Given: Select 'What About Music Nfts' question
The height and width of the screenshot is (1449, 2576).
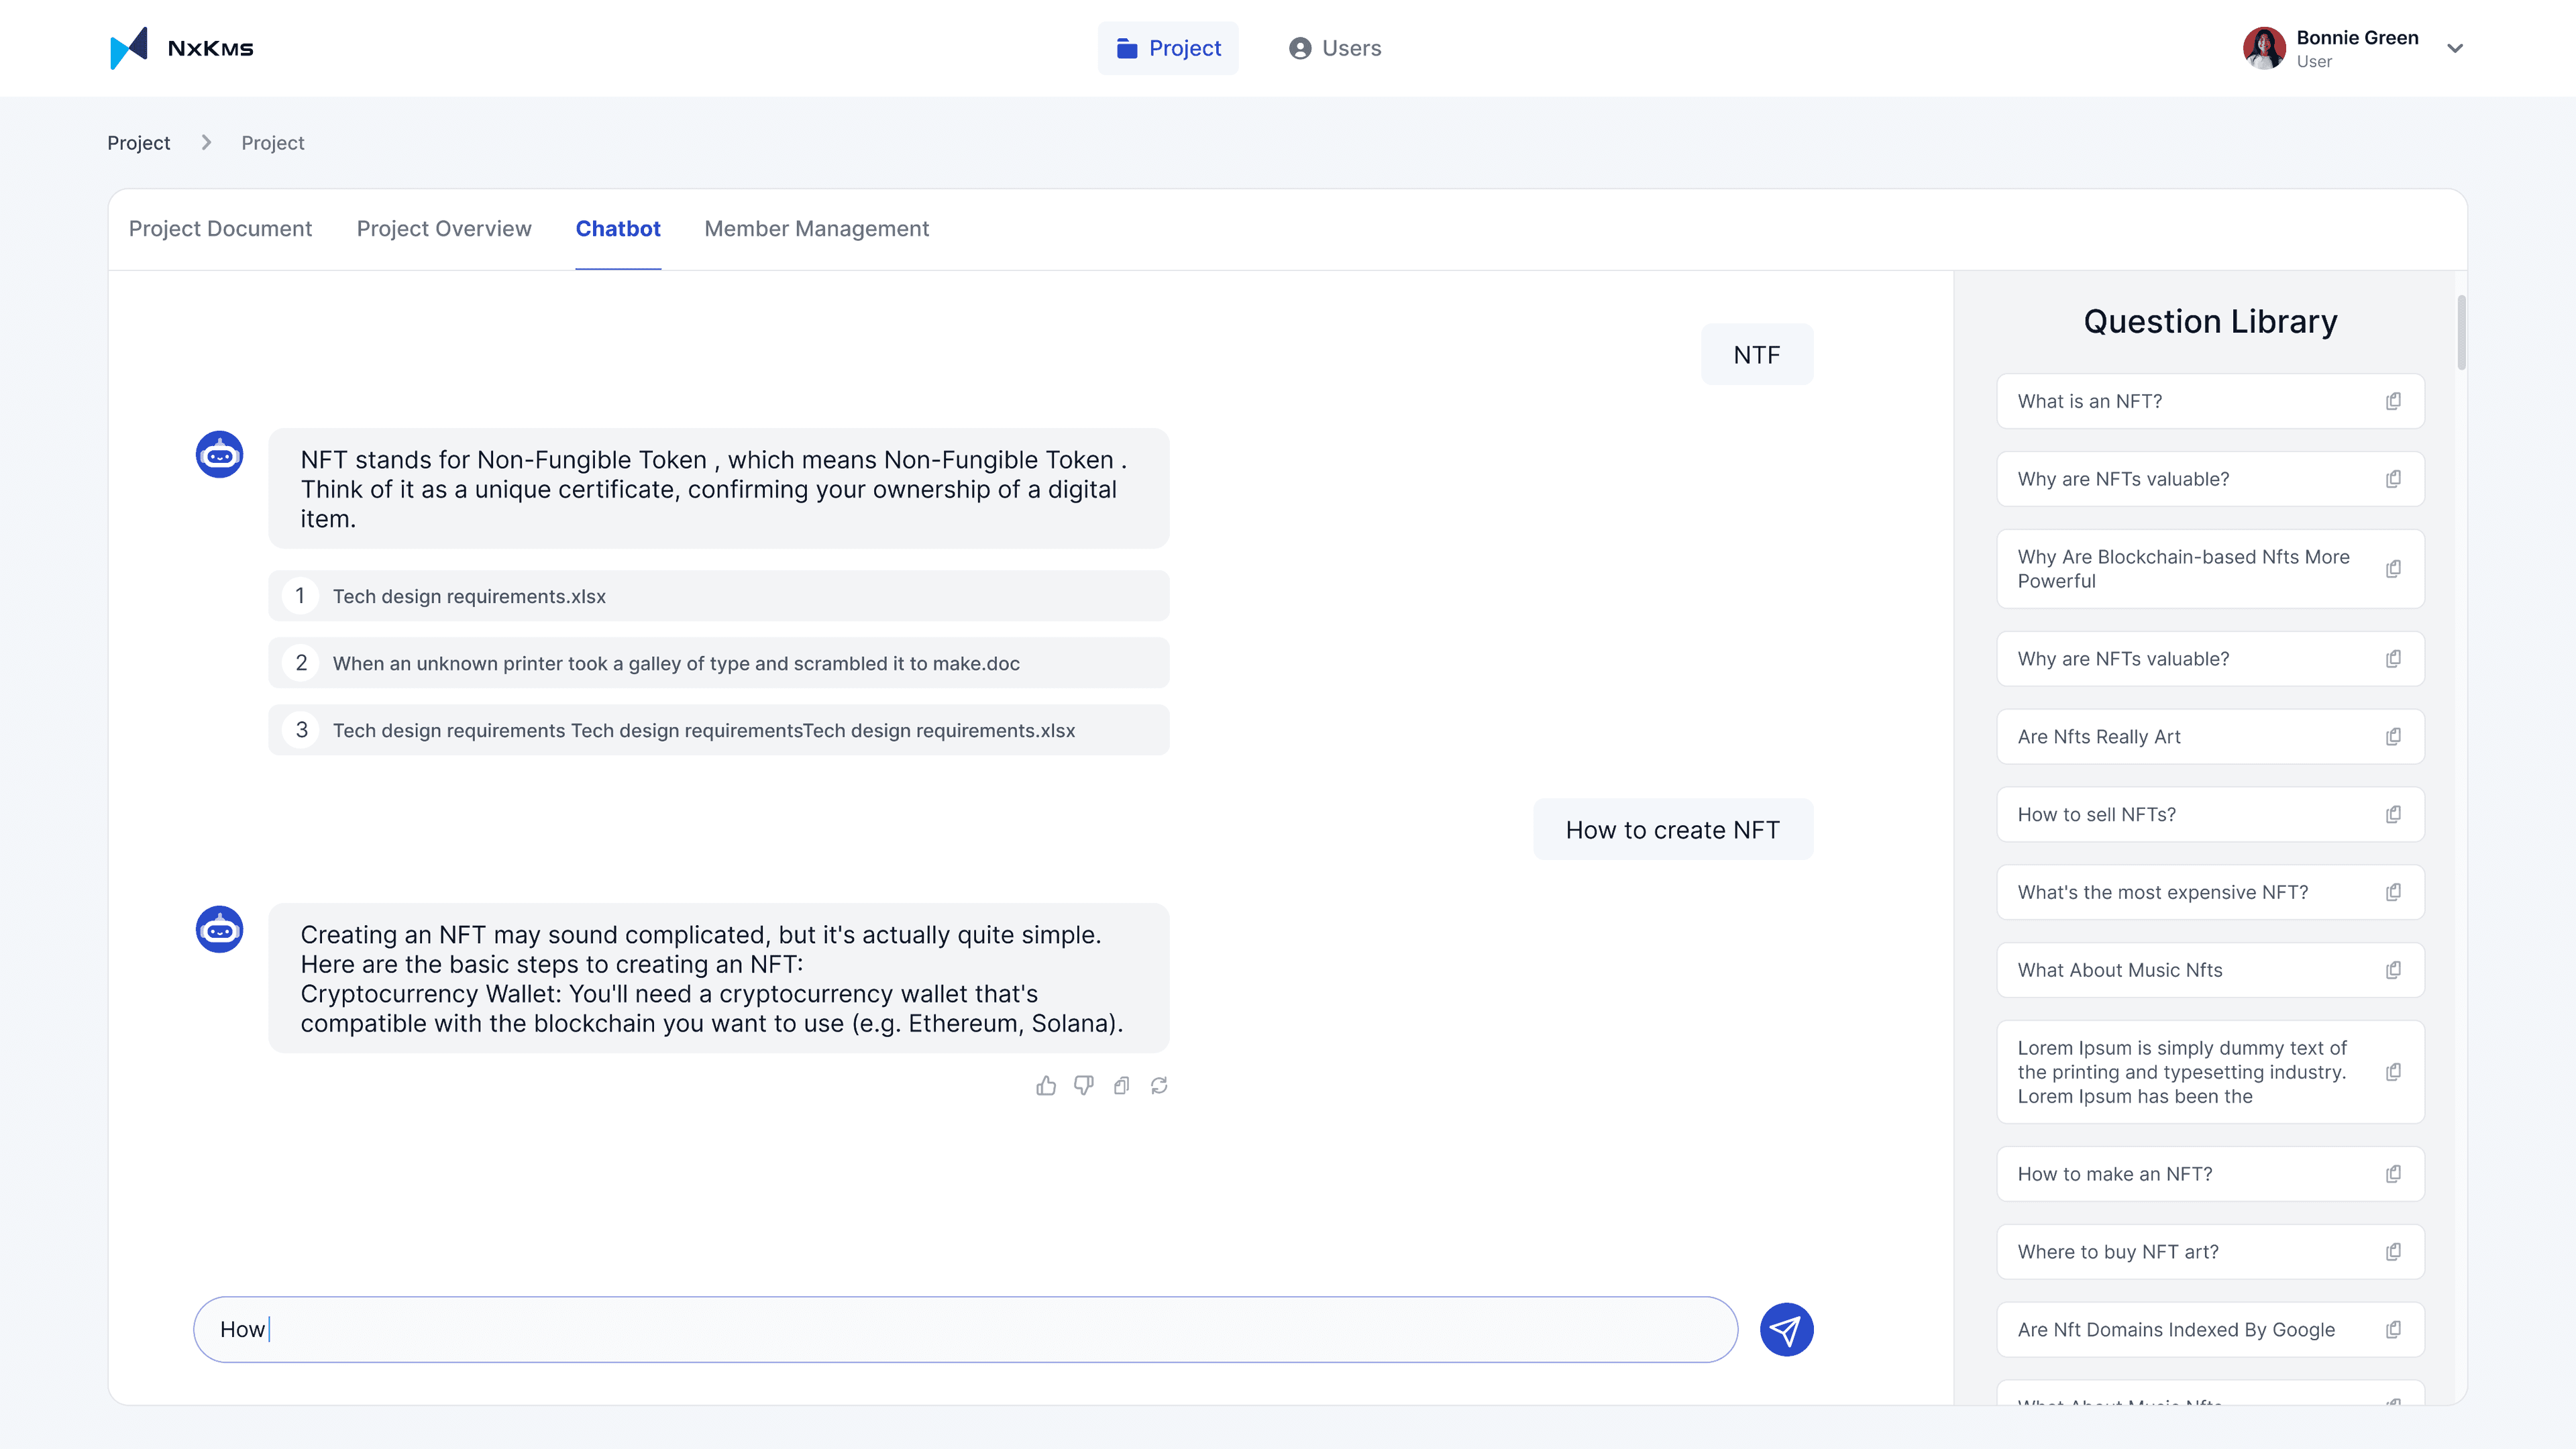Looking at the screenshot, I should [2211, 970].
